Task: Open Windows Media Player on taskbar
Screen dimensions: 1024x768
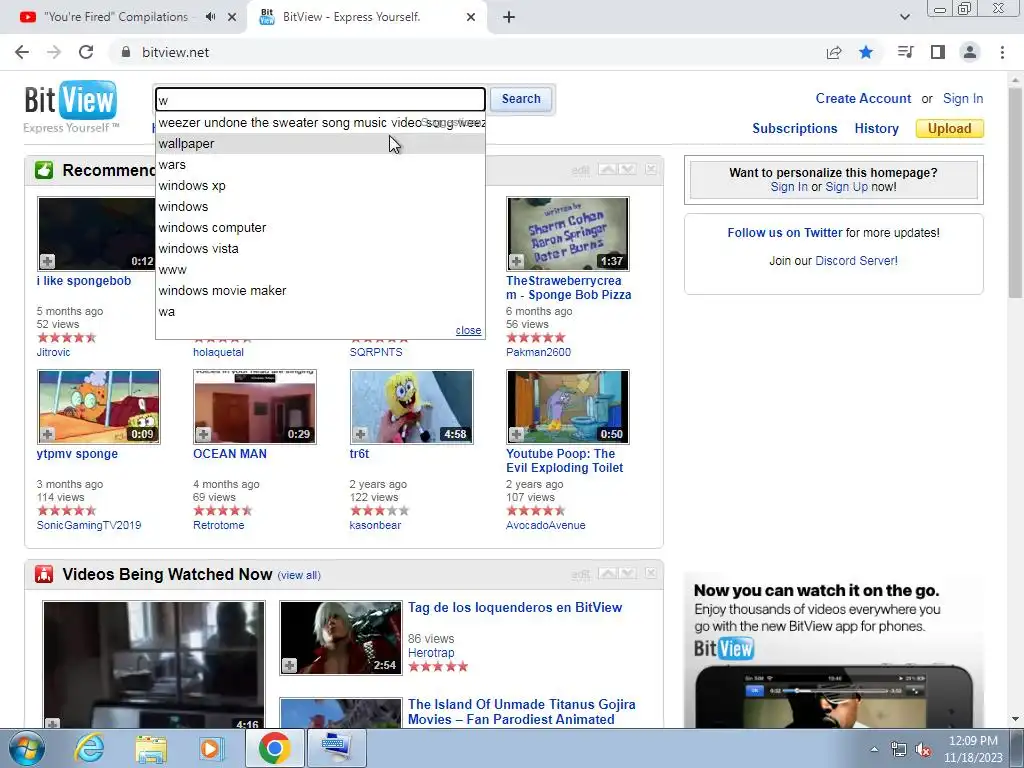Action: coord(211,748)
